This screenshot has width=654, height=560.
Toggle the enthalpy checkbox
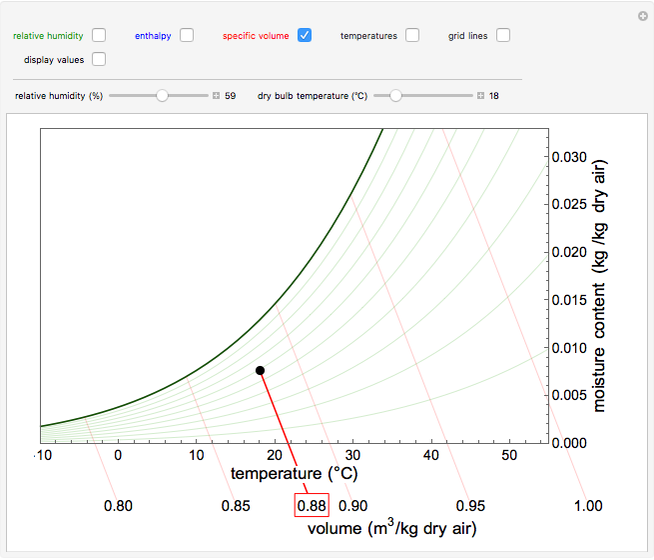pyautogui.click(x=187, y=35)
